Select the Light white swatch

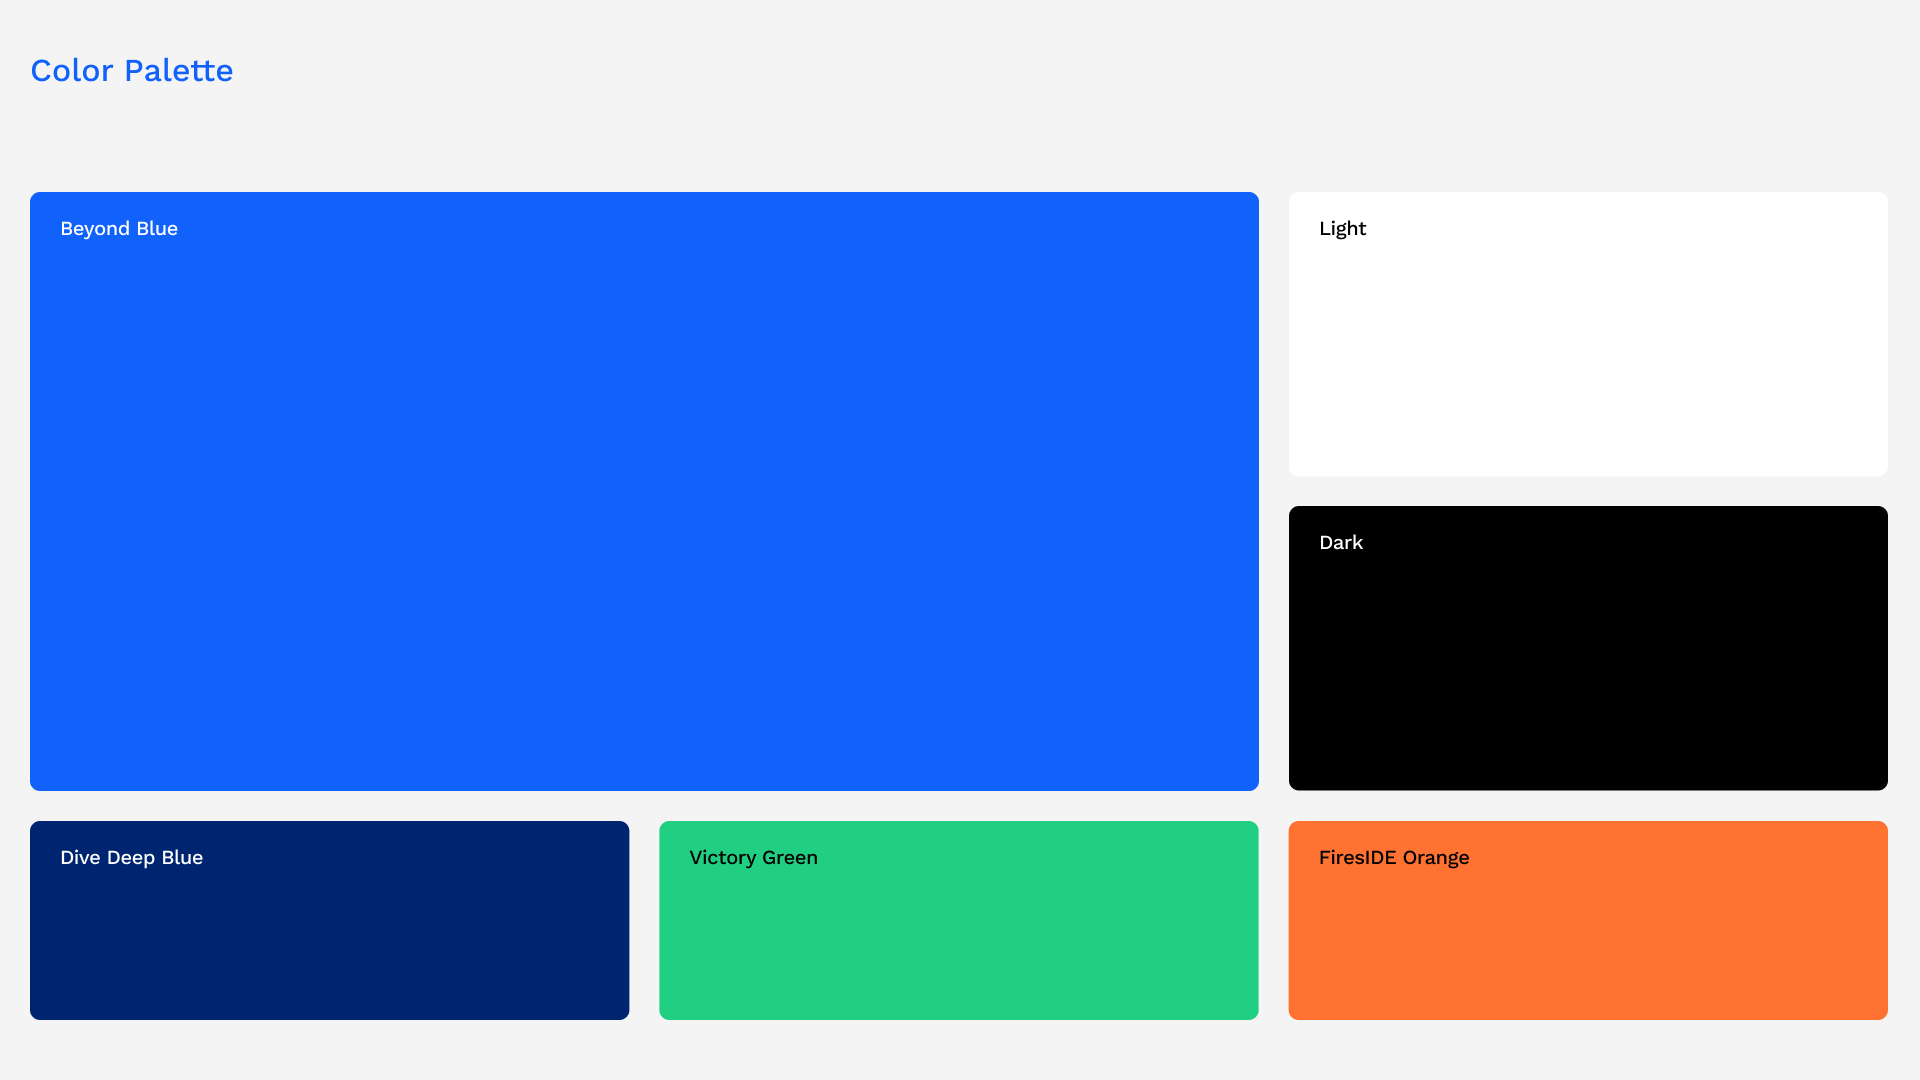pos(1588,350)
